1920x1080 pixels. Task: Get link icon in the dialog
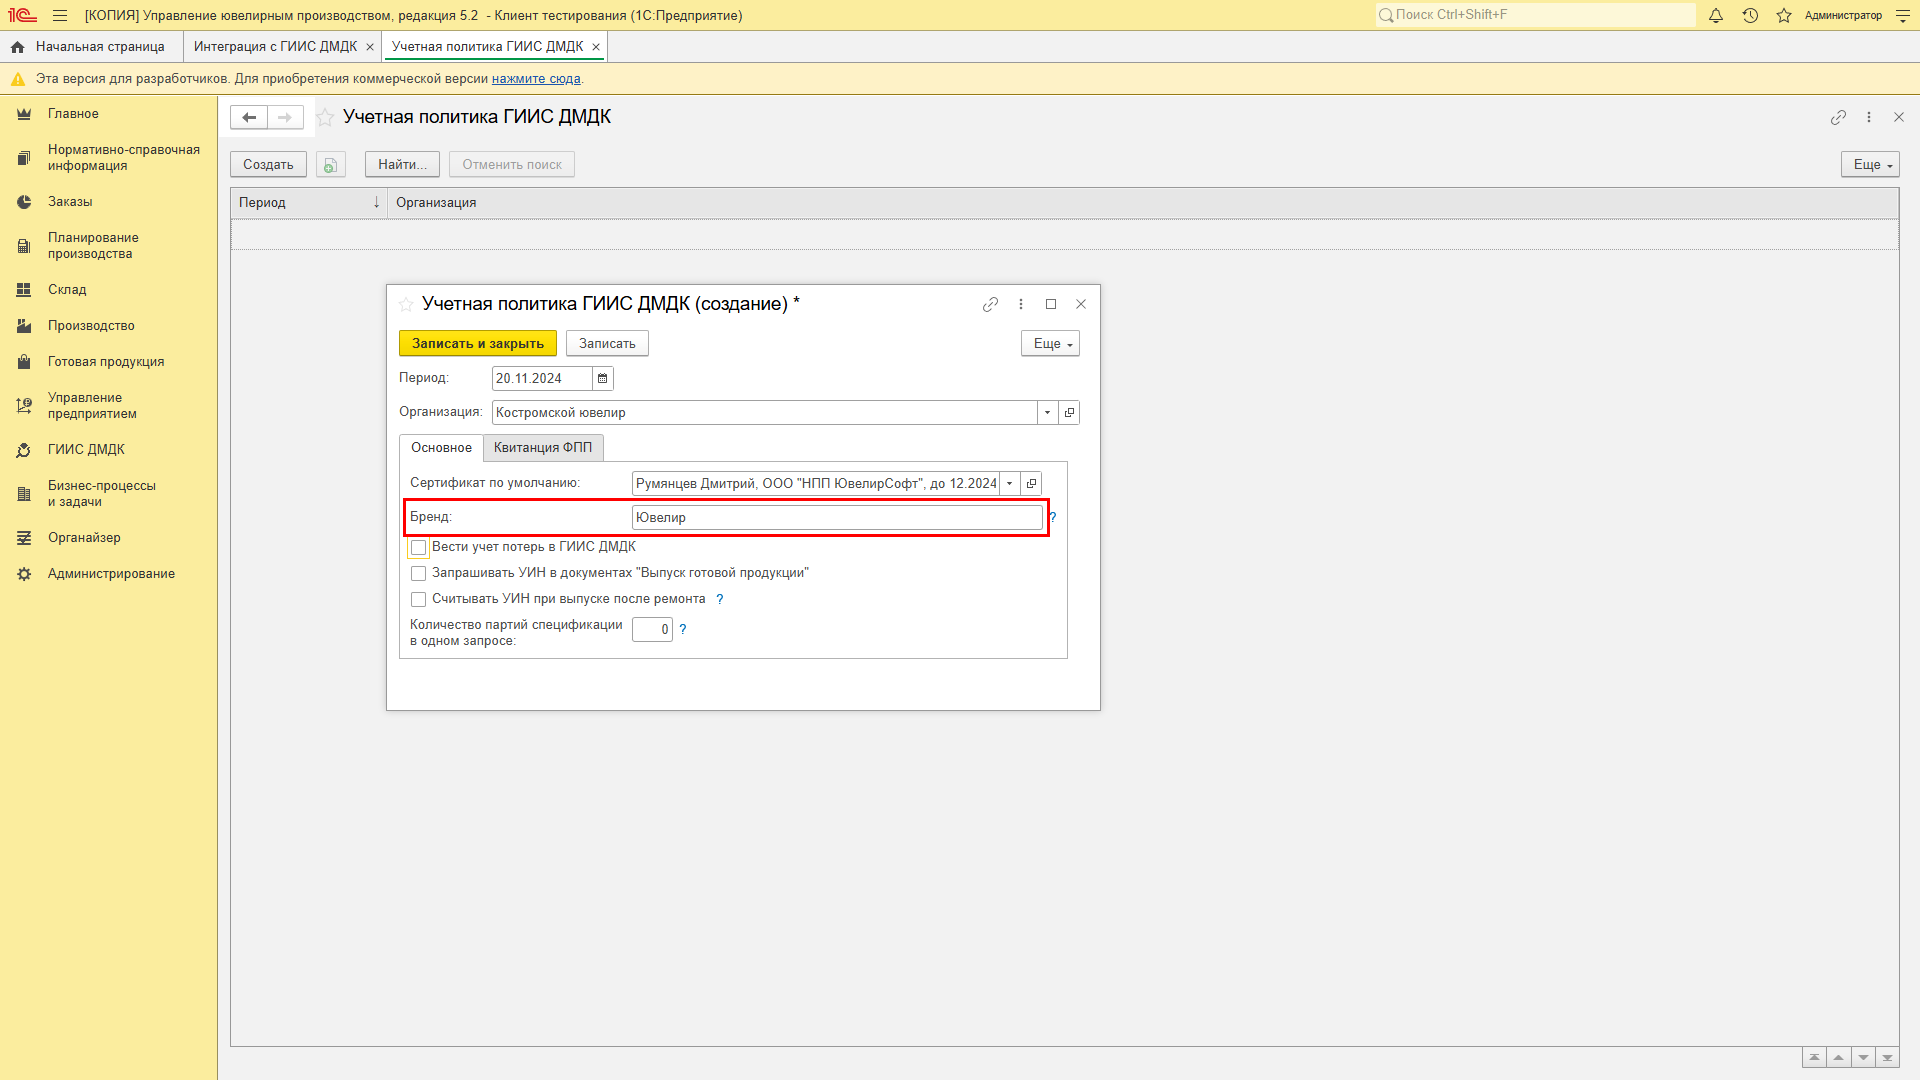(x=990, y=304)
